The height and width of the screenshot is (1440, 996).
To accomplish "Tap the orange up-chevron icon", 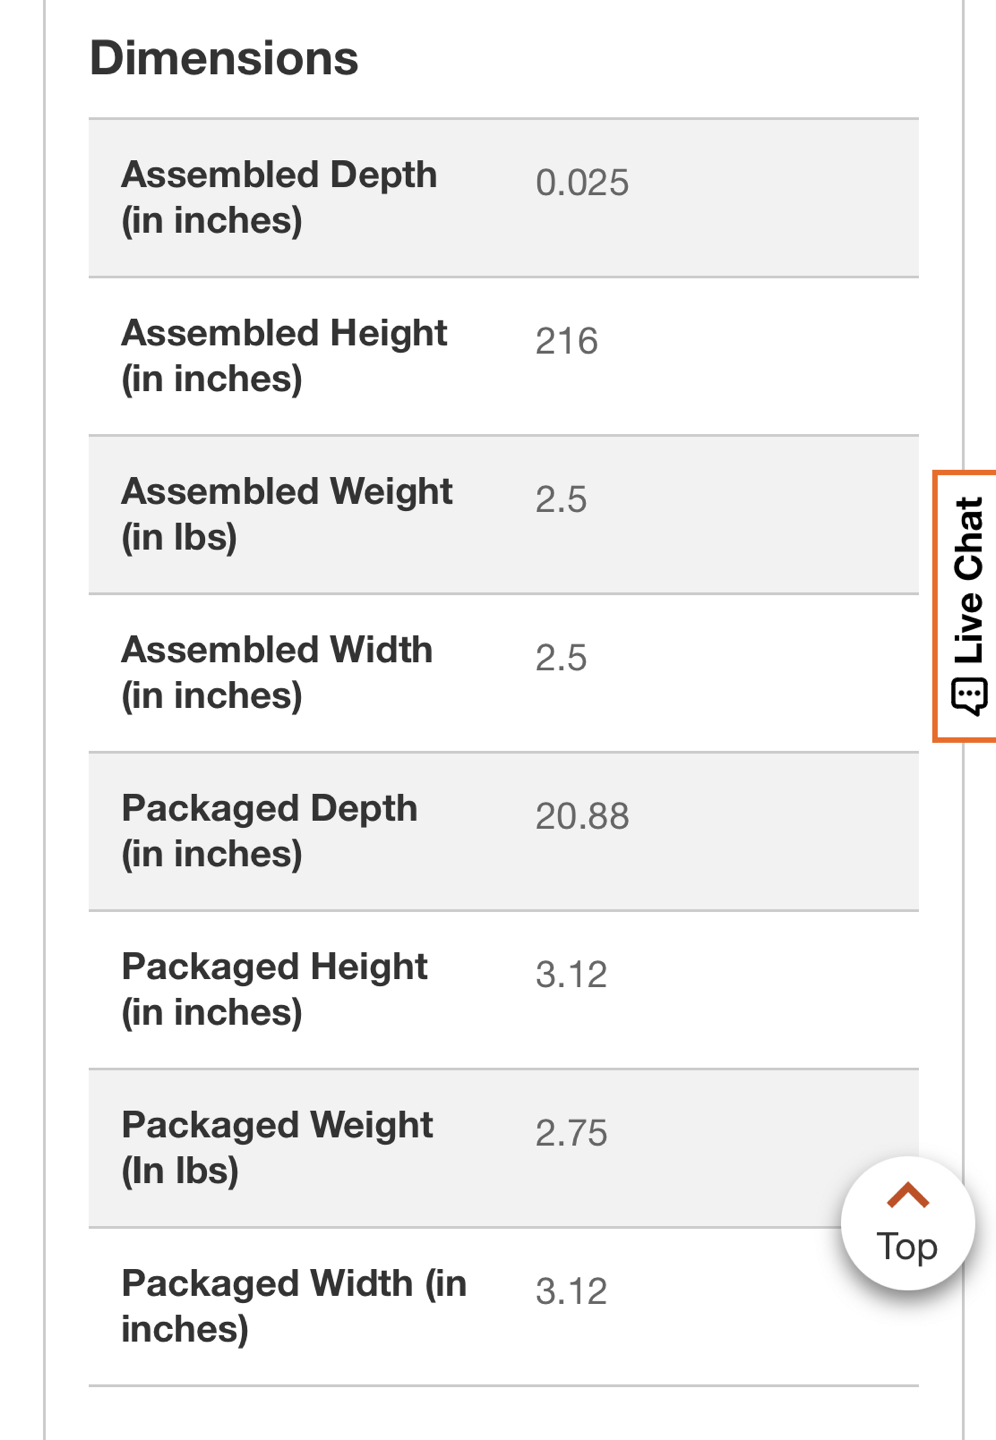I will coord(907,1195).
